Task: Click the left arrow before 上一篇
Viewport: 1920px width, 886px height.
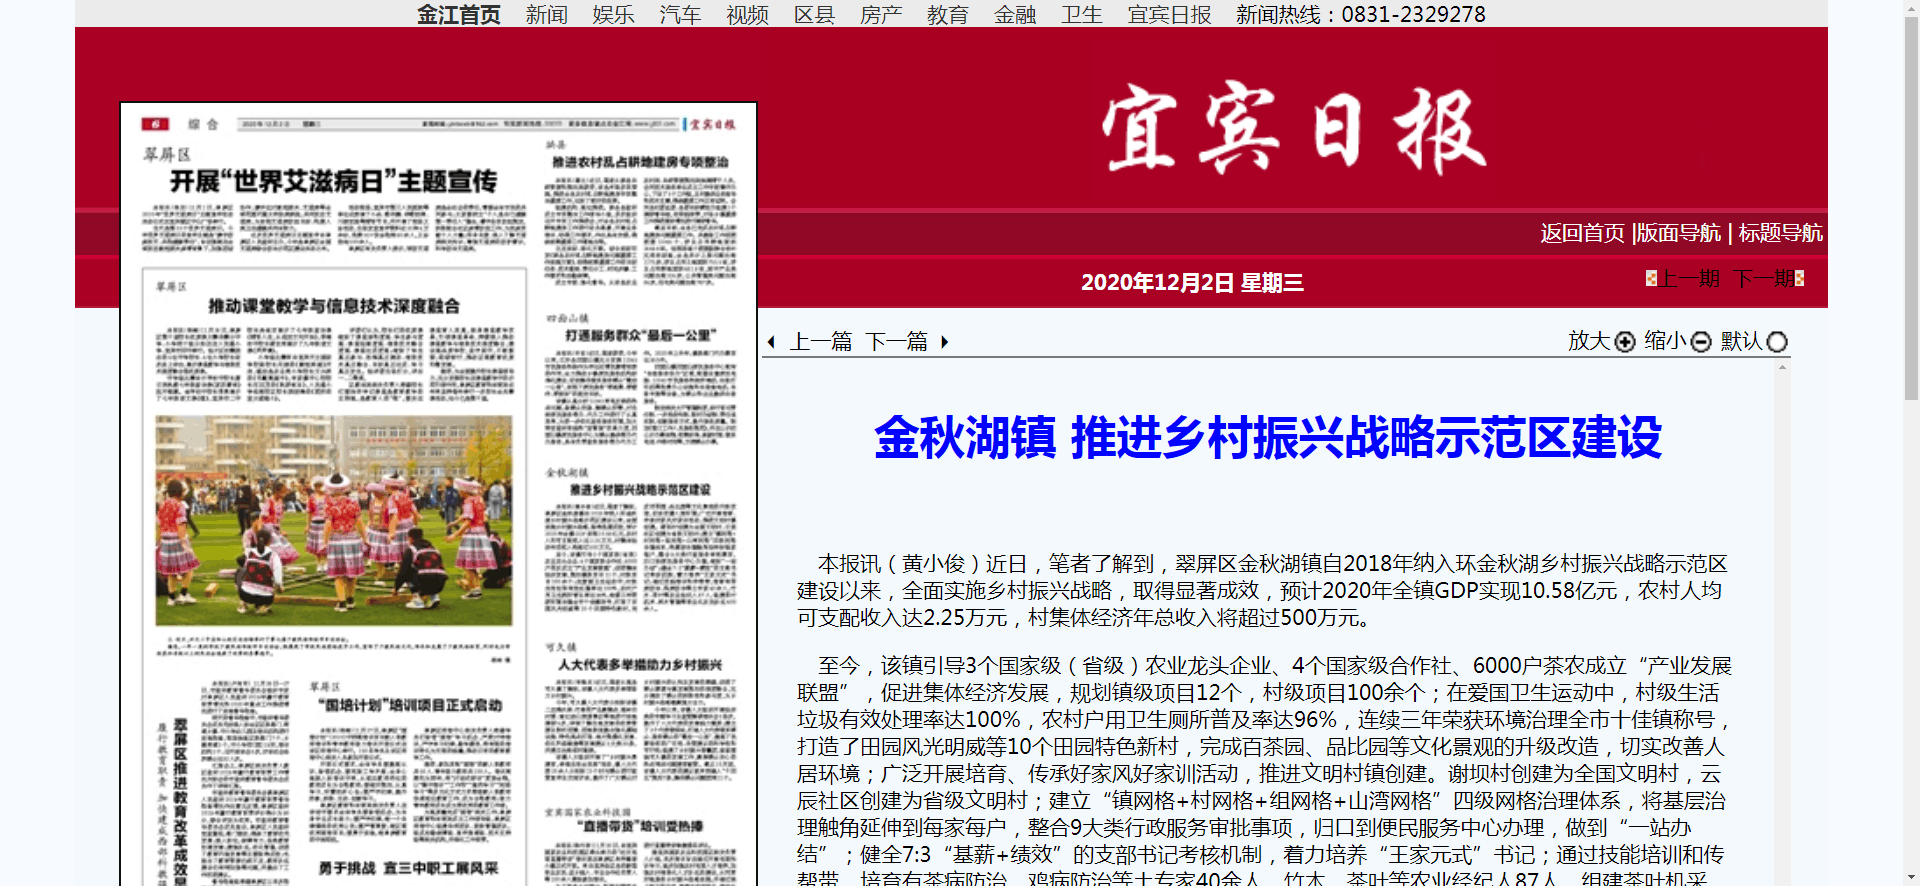Action: click(771, 342)
